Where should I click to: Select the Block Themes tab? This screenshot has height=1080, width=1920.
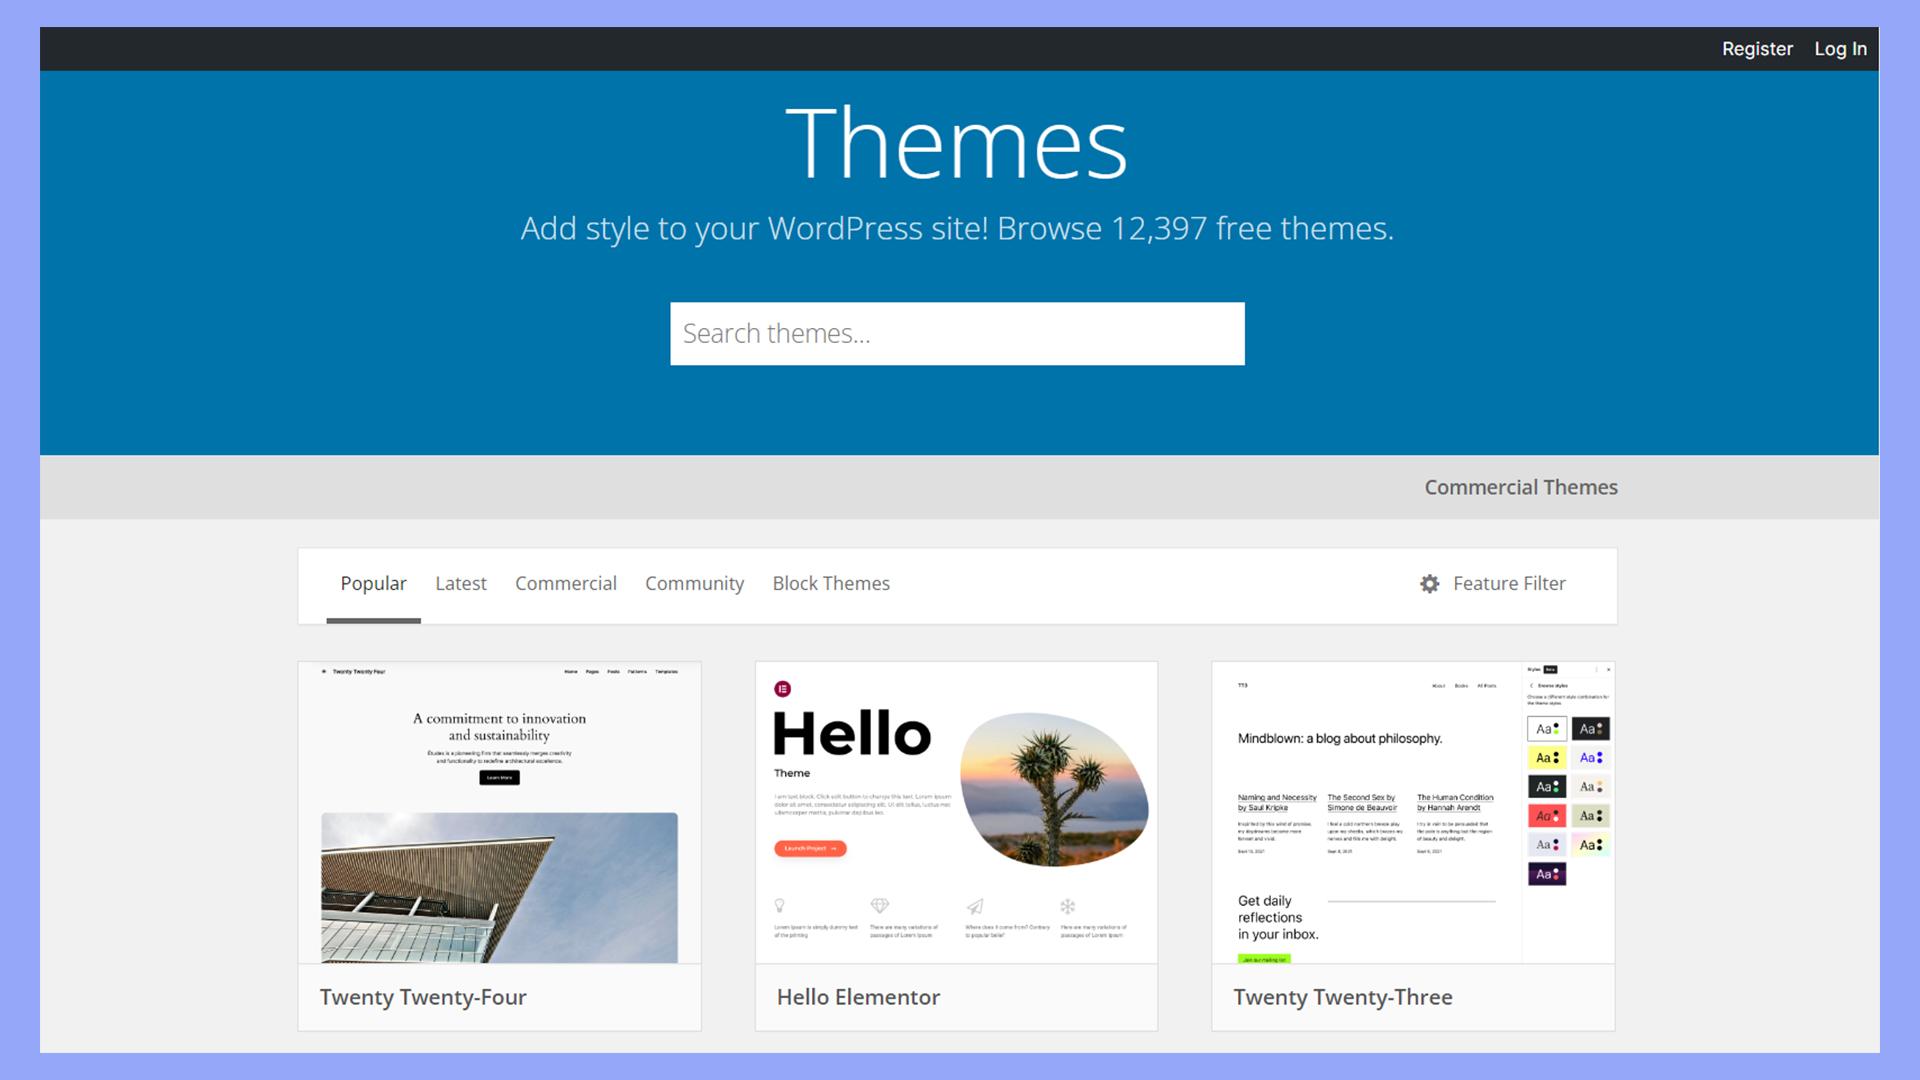[x=831, y=583]
